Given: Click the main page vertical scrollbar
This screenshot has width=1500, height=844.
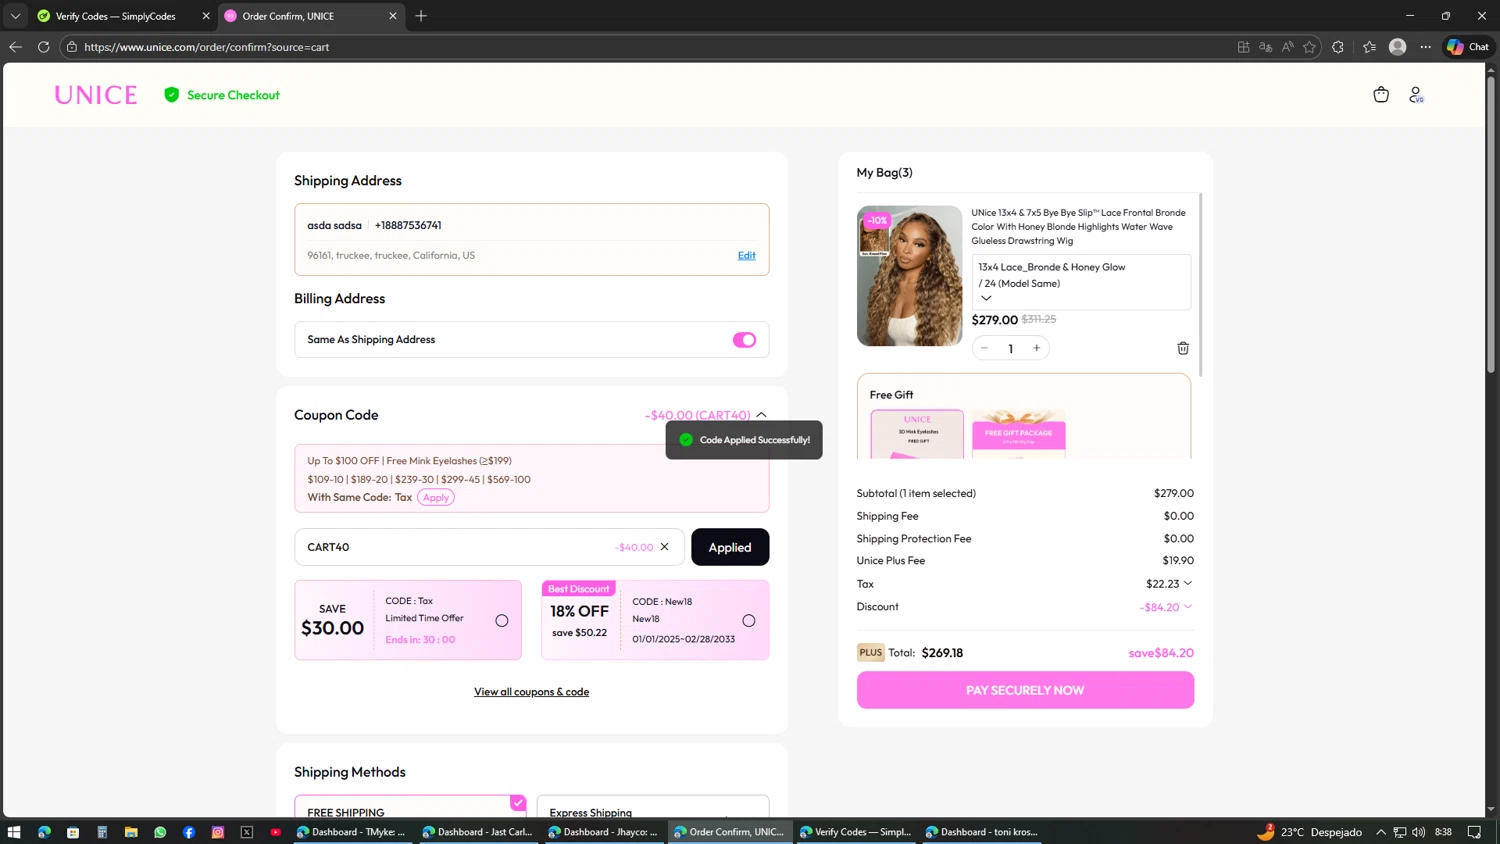Looking at the screenshot, I should [x=1491, y=225].
